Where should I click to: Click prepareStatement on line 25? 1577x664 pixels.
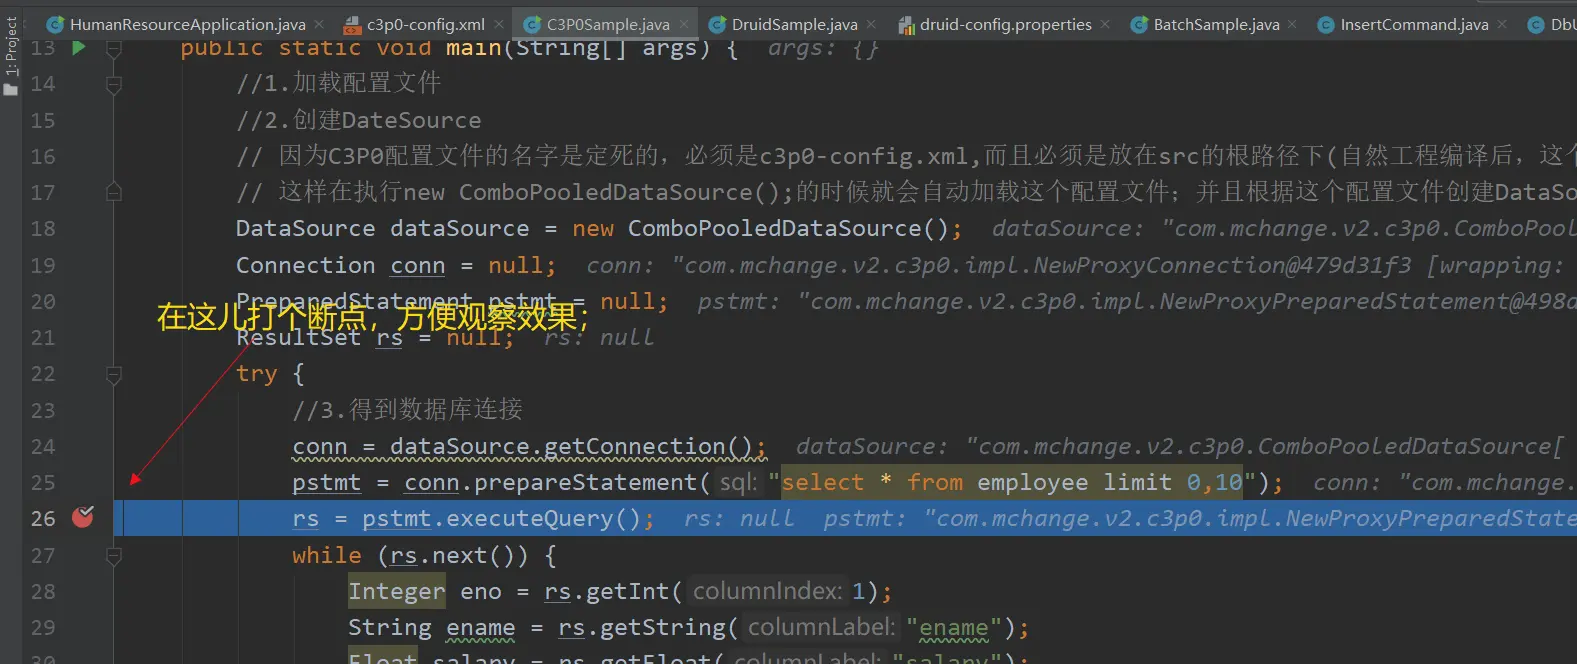[586, 483]
